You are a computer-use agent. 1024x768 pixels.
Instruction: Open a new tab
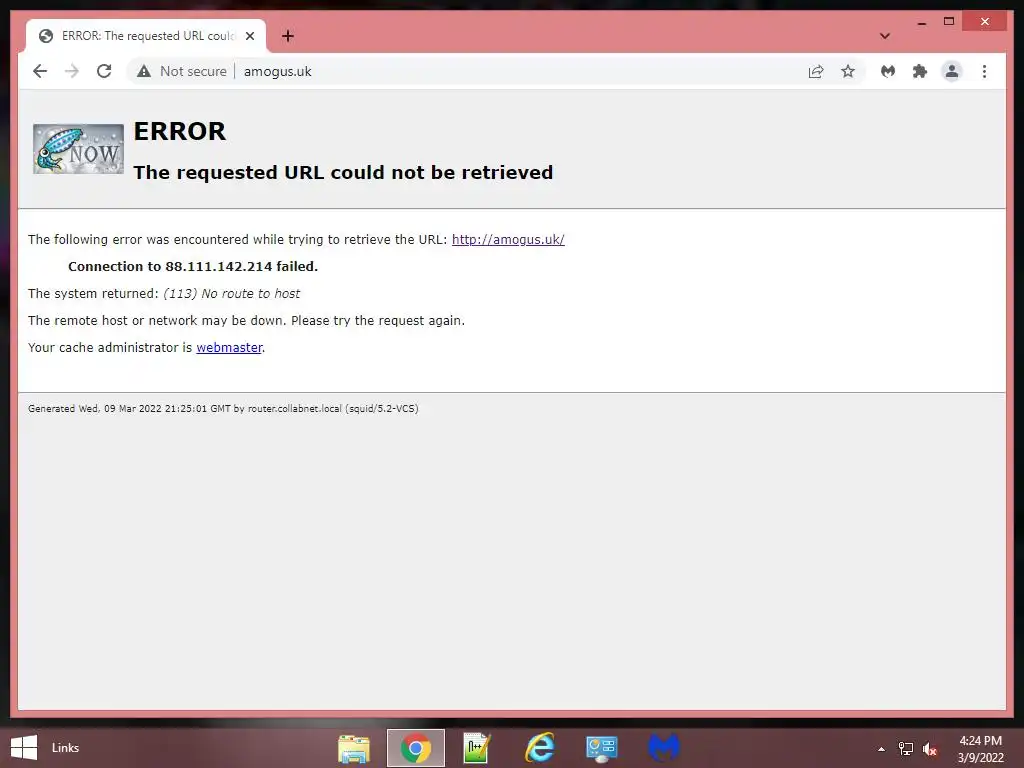[x=288, y=36]
